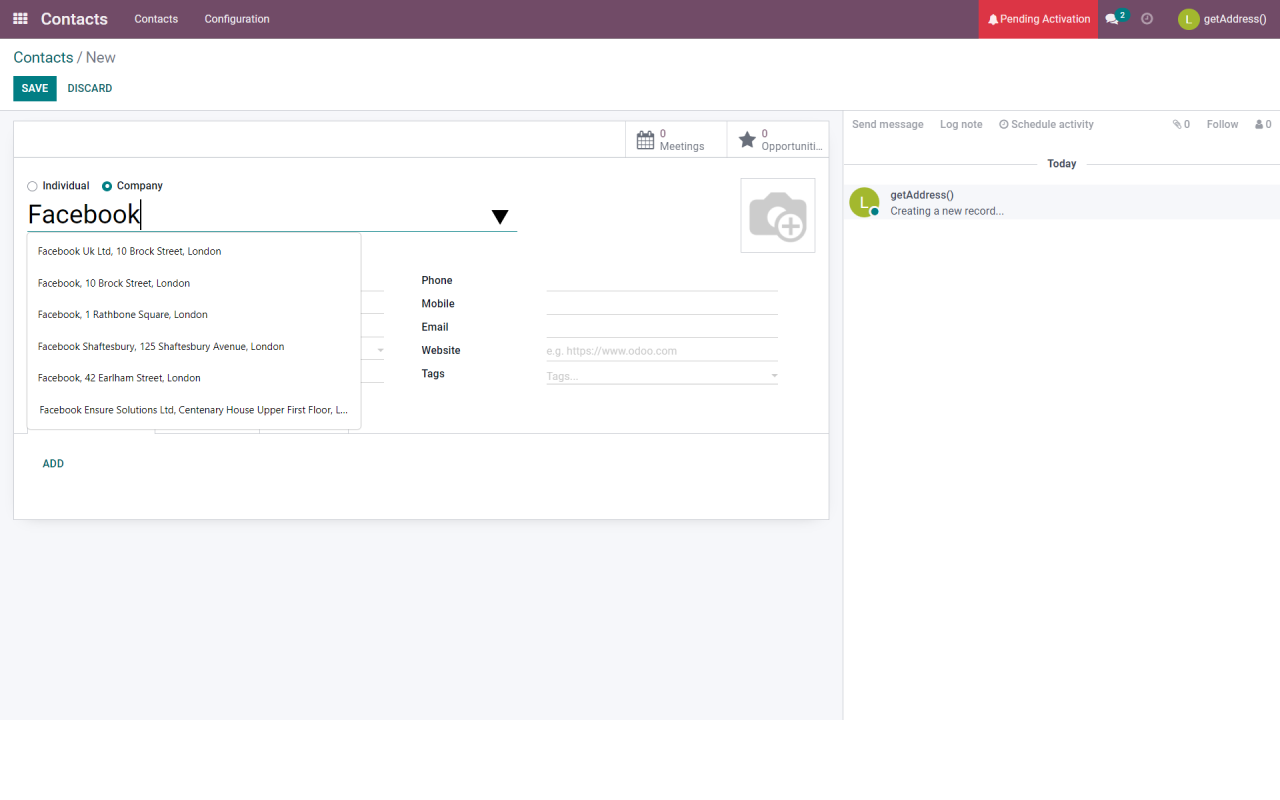Open getAddress() user menu
This screenshot has width=1280, height=800.
[x=1222, y=19]
